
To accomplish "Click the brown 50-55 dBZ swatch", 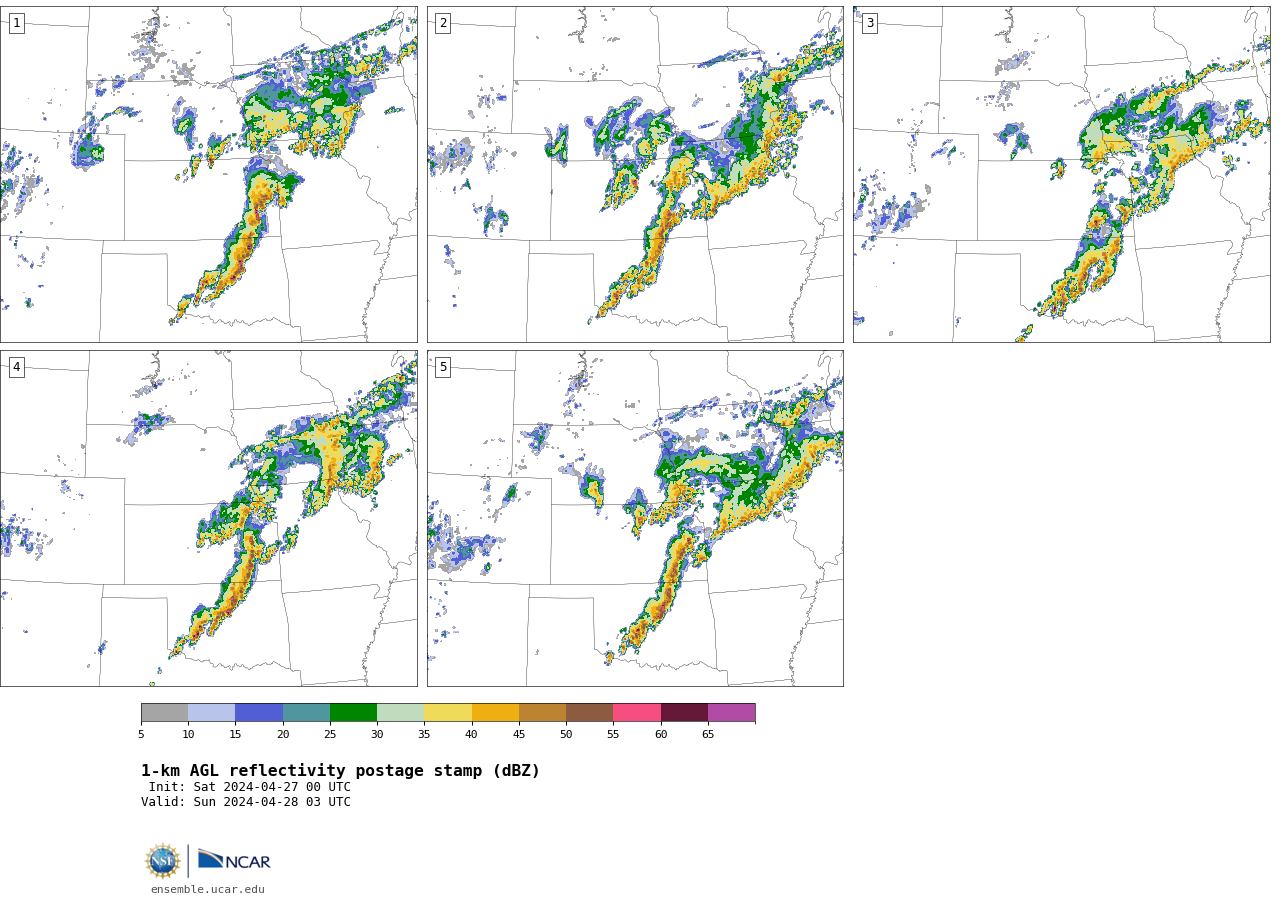I will pyautogui.click(x=589, y=712).
